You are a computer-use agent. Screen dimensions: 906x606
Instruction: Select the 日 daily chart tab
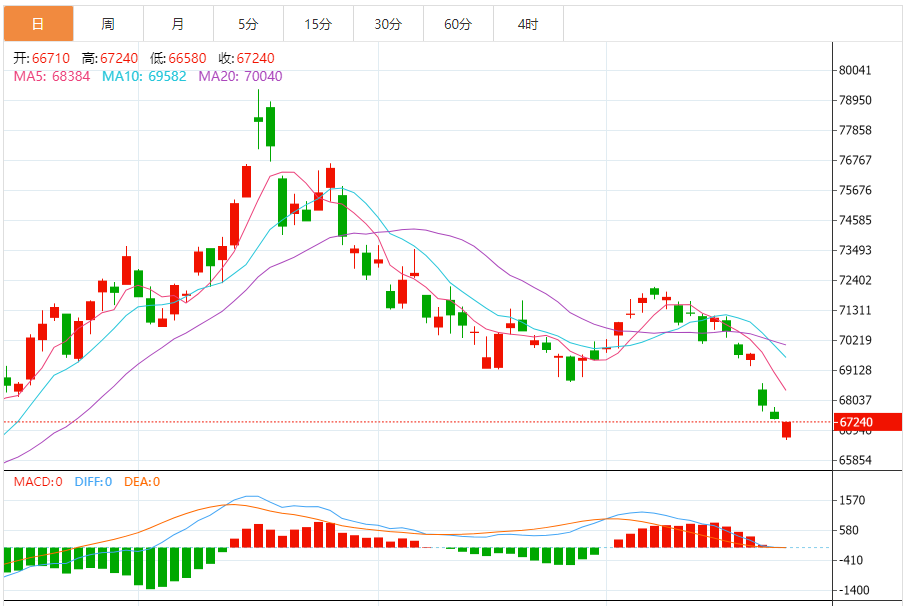[39, 24]
